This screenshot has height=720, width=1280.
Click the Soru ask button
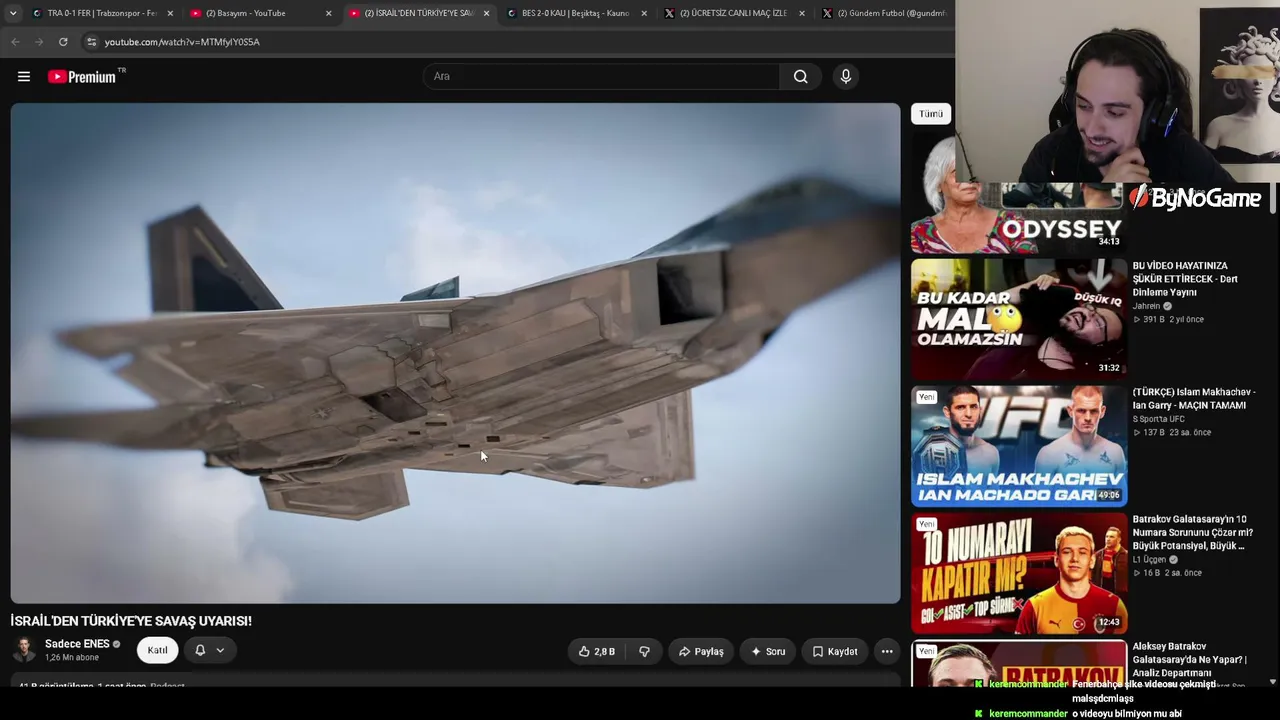(x=768, y=651)
